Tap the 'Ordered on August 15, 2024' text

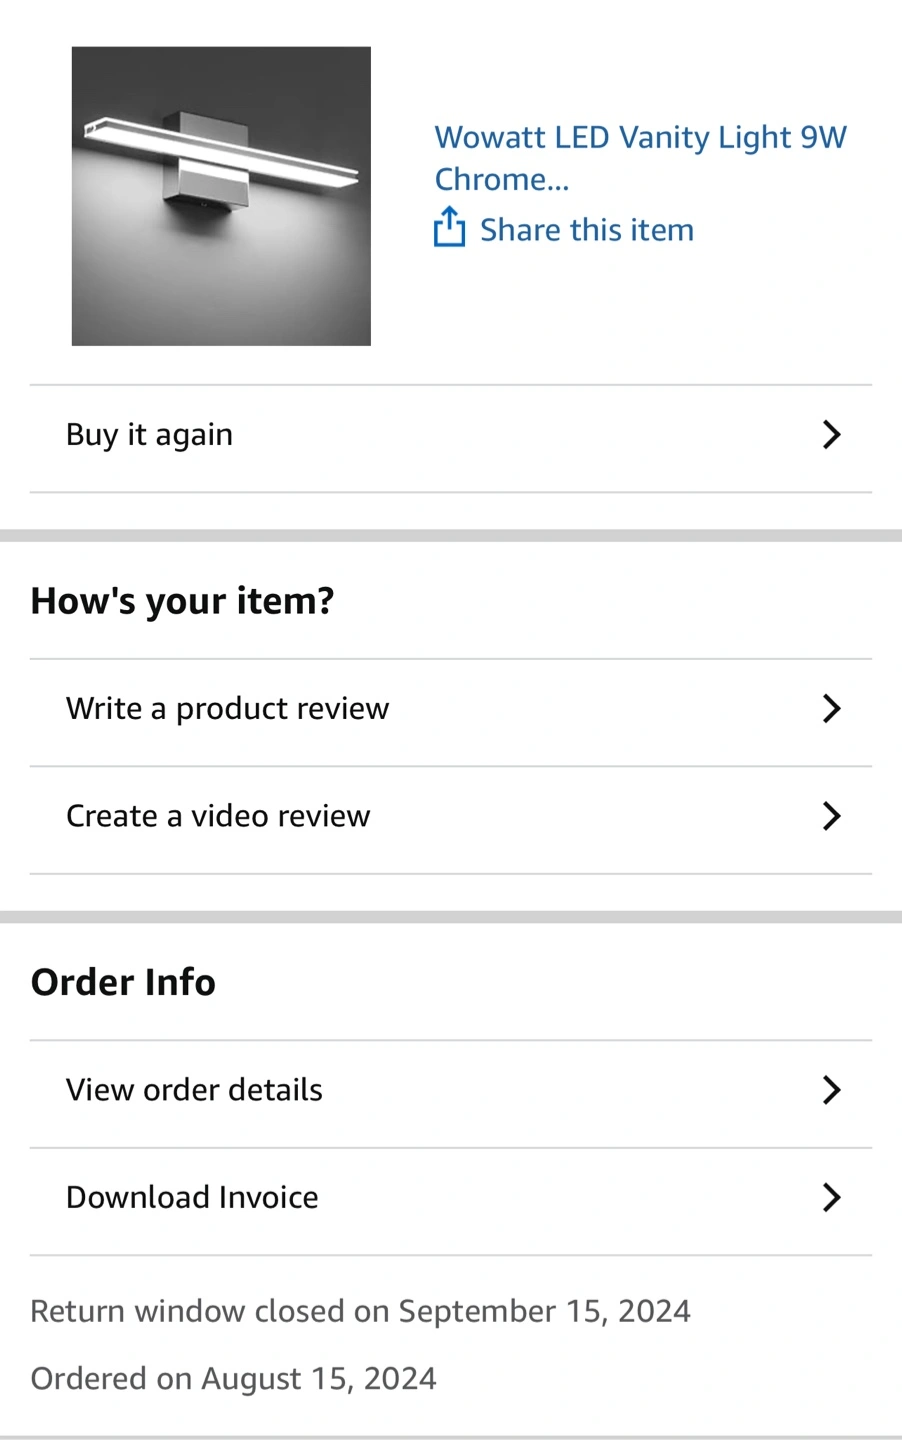233,1379
